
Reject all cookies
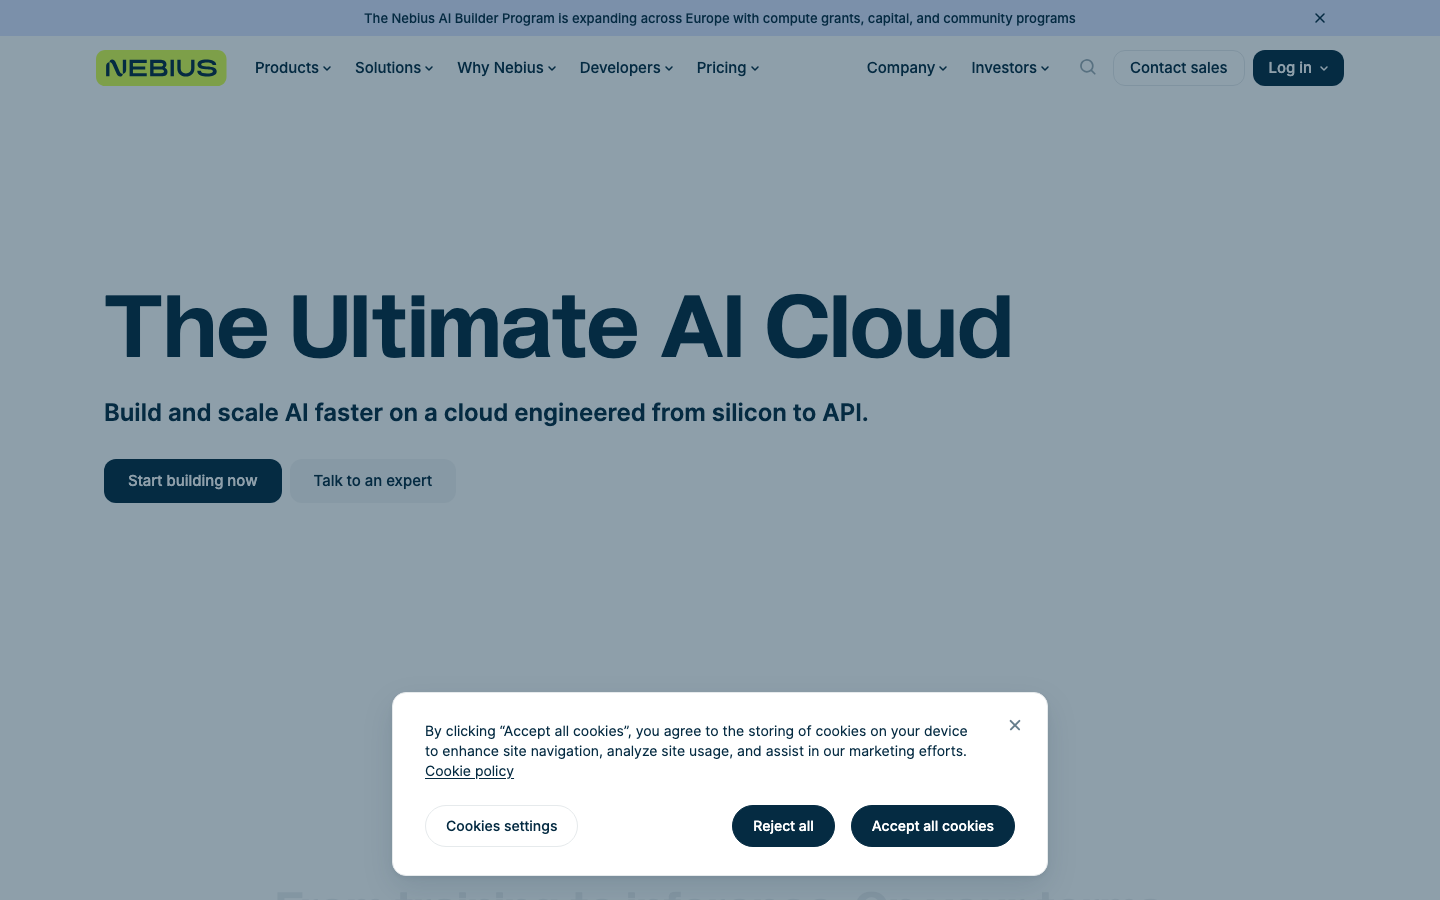pyautogui.click(x=783, y=826)
